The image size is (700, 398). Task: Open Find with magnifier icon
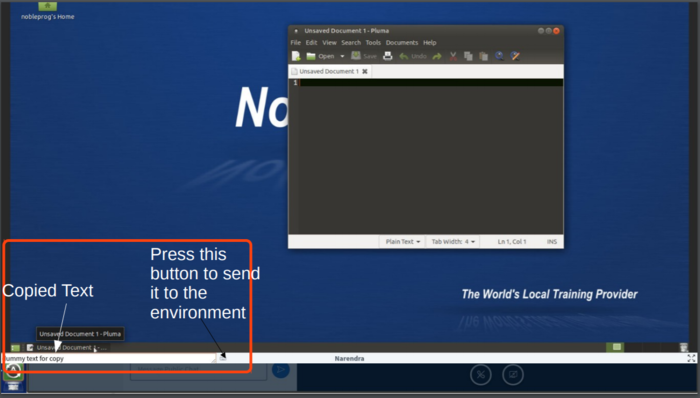pyautogui.click(x=500, y=56)
